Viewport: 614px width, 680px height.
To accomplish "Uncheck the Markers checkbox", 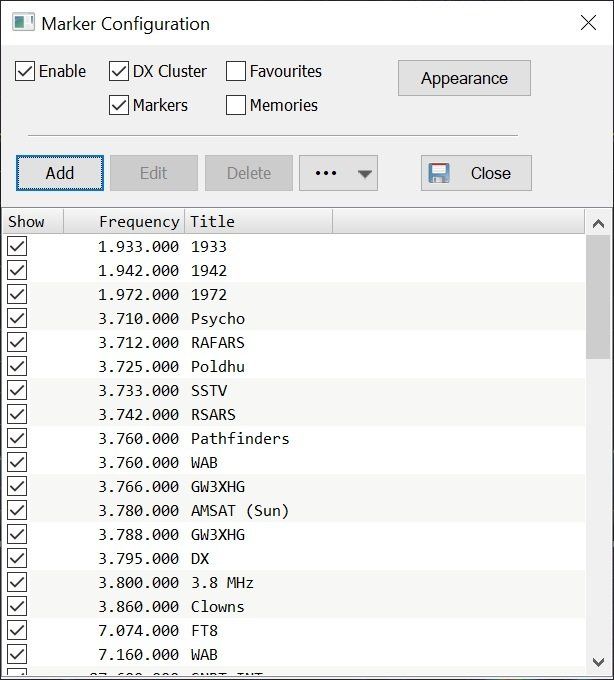I will coord(118,105).
